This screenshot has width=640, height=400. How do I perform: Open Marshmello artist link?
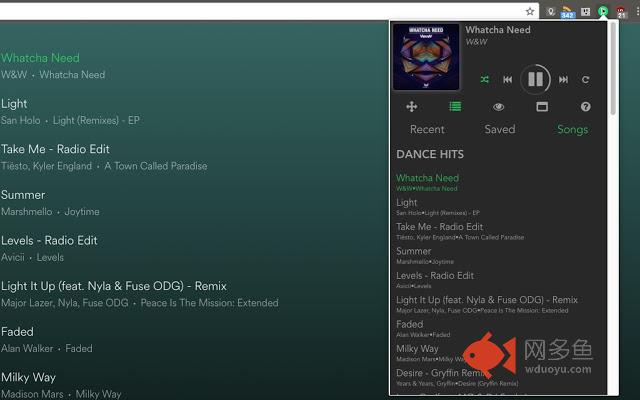click(x=27, y=212)
